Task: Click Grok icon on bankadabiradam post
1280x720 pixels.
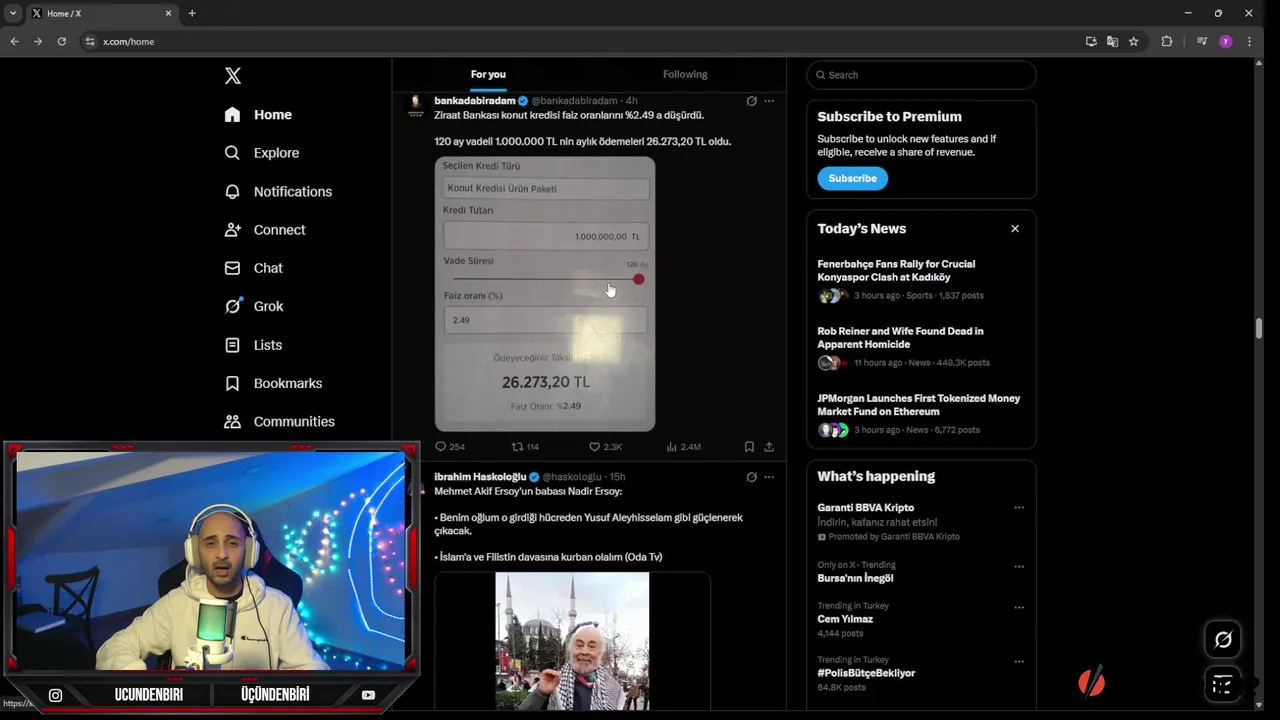Action: pos(751,101)
